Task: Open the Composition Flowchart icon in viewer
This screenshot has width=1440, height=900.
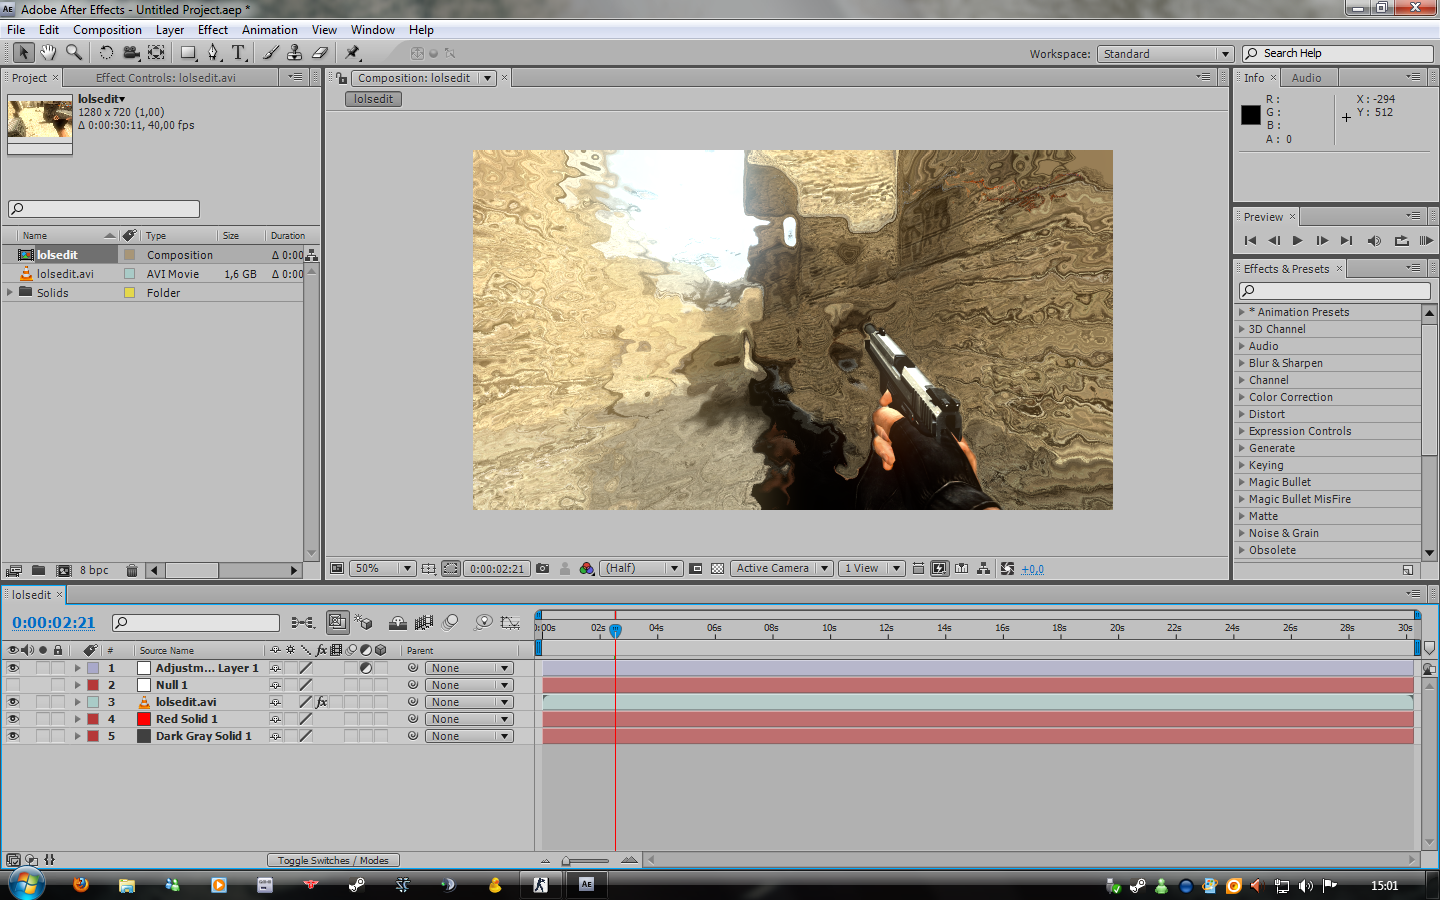Action: coord(984,568)
